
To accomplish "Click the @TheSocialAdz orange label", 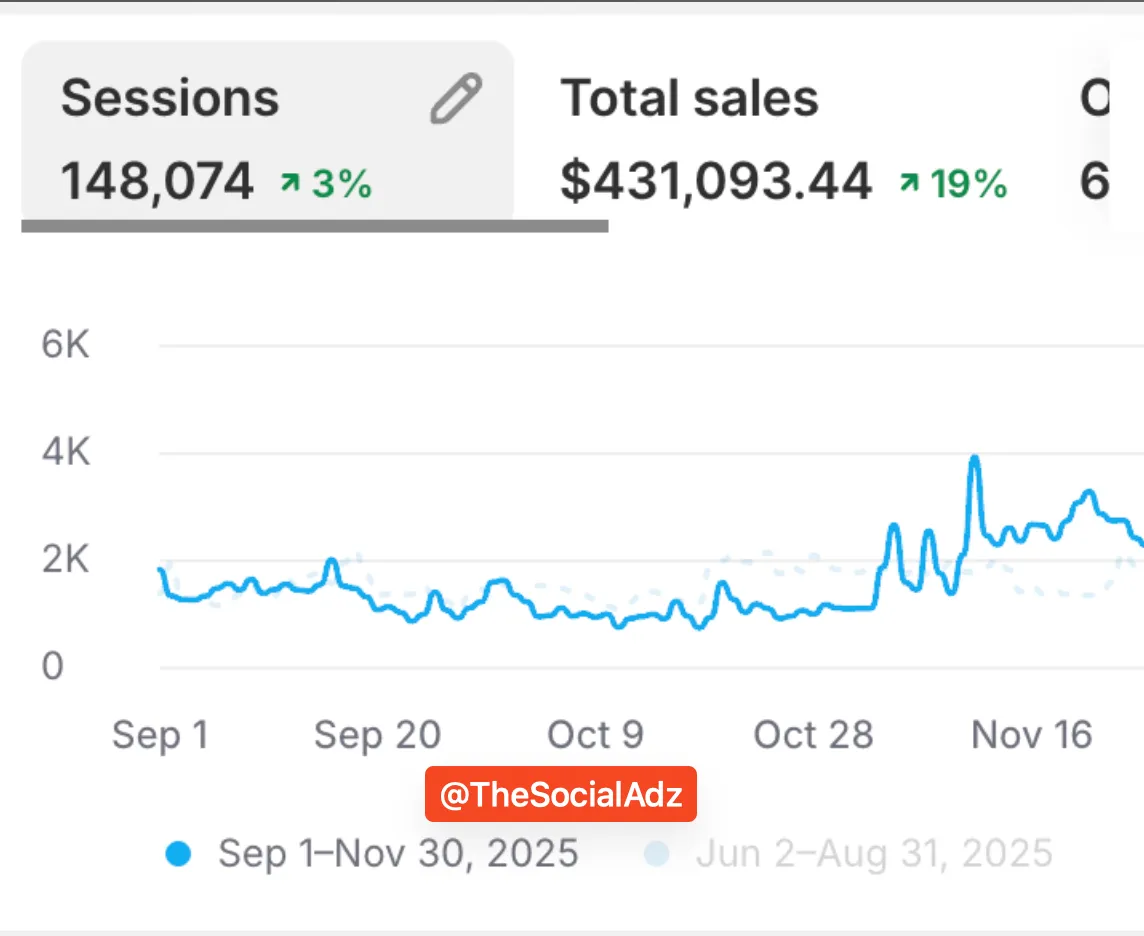I will click(561, 795).
